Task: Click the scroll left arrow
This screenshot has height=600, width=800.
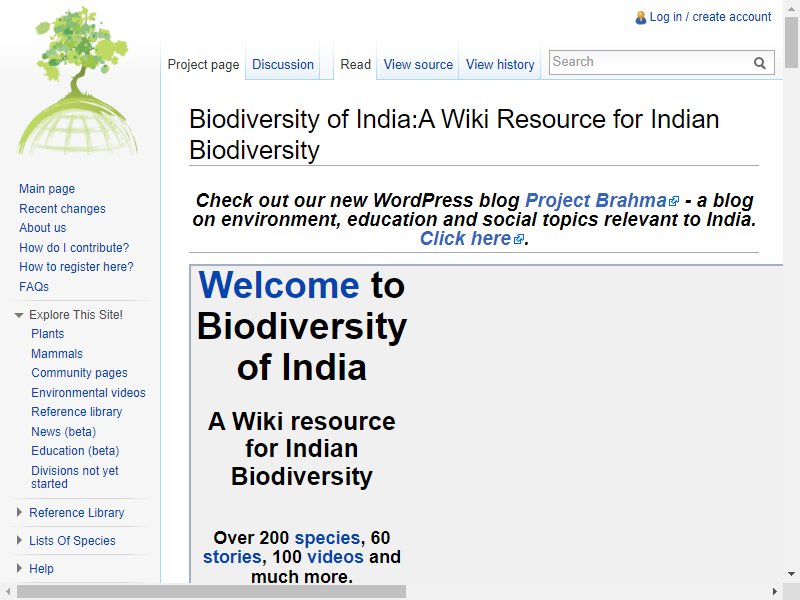Action: coord(8,592)
